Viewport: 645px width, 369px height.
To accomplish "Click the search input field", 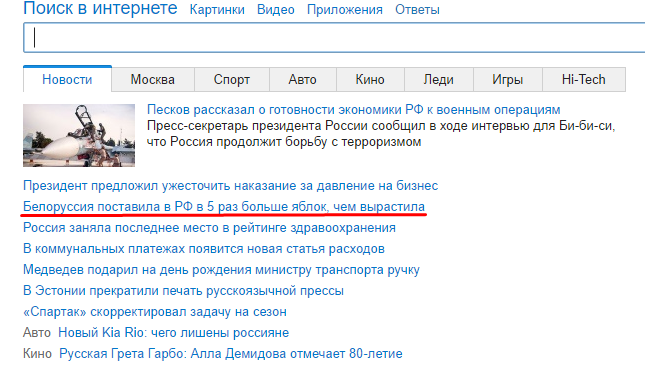I will 334,38.
